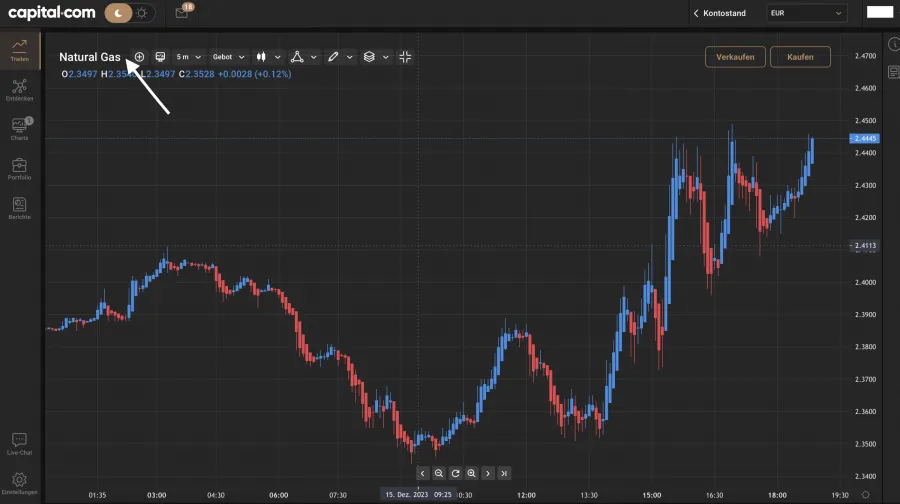
Task: Click the info icon on right panel
Action: pyautogui.click(x=894, y=44)
